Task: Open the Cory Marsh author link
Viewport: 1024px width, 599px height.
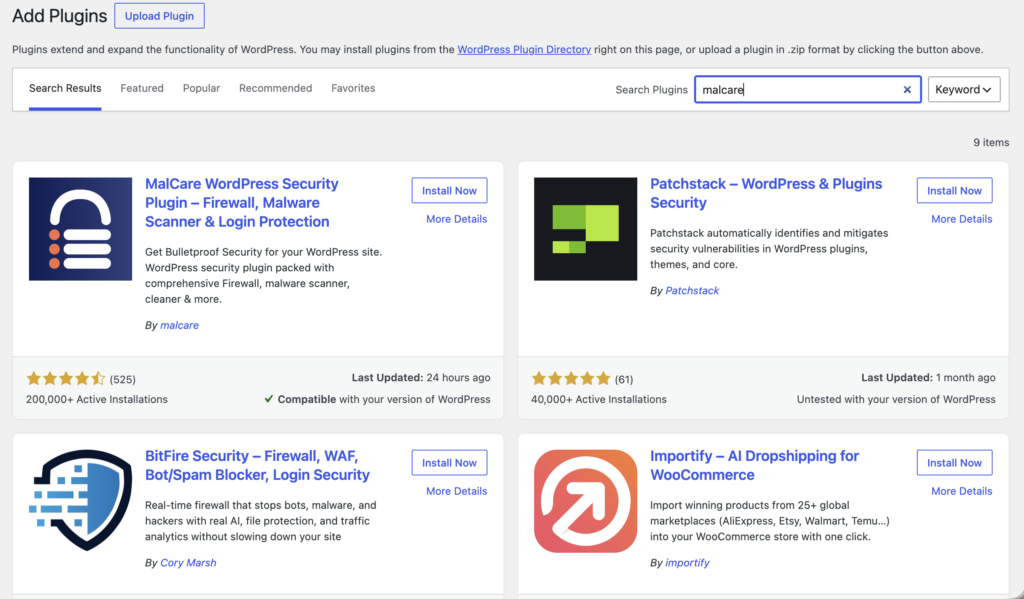Action: point(188,562)
